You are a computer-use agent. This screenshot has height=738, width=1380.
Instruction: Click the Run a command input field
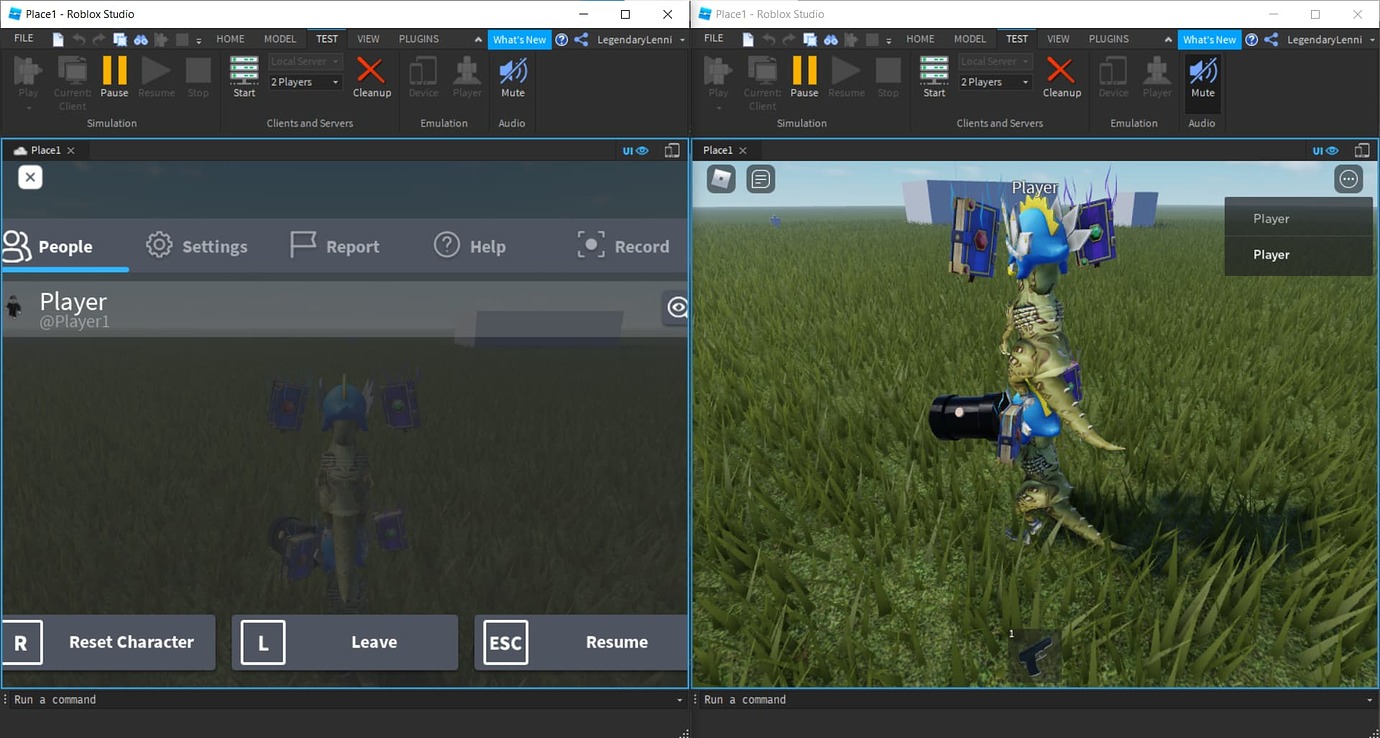pos(200,699)
